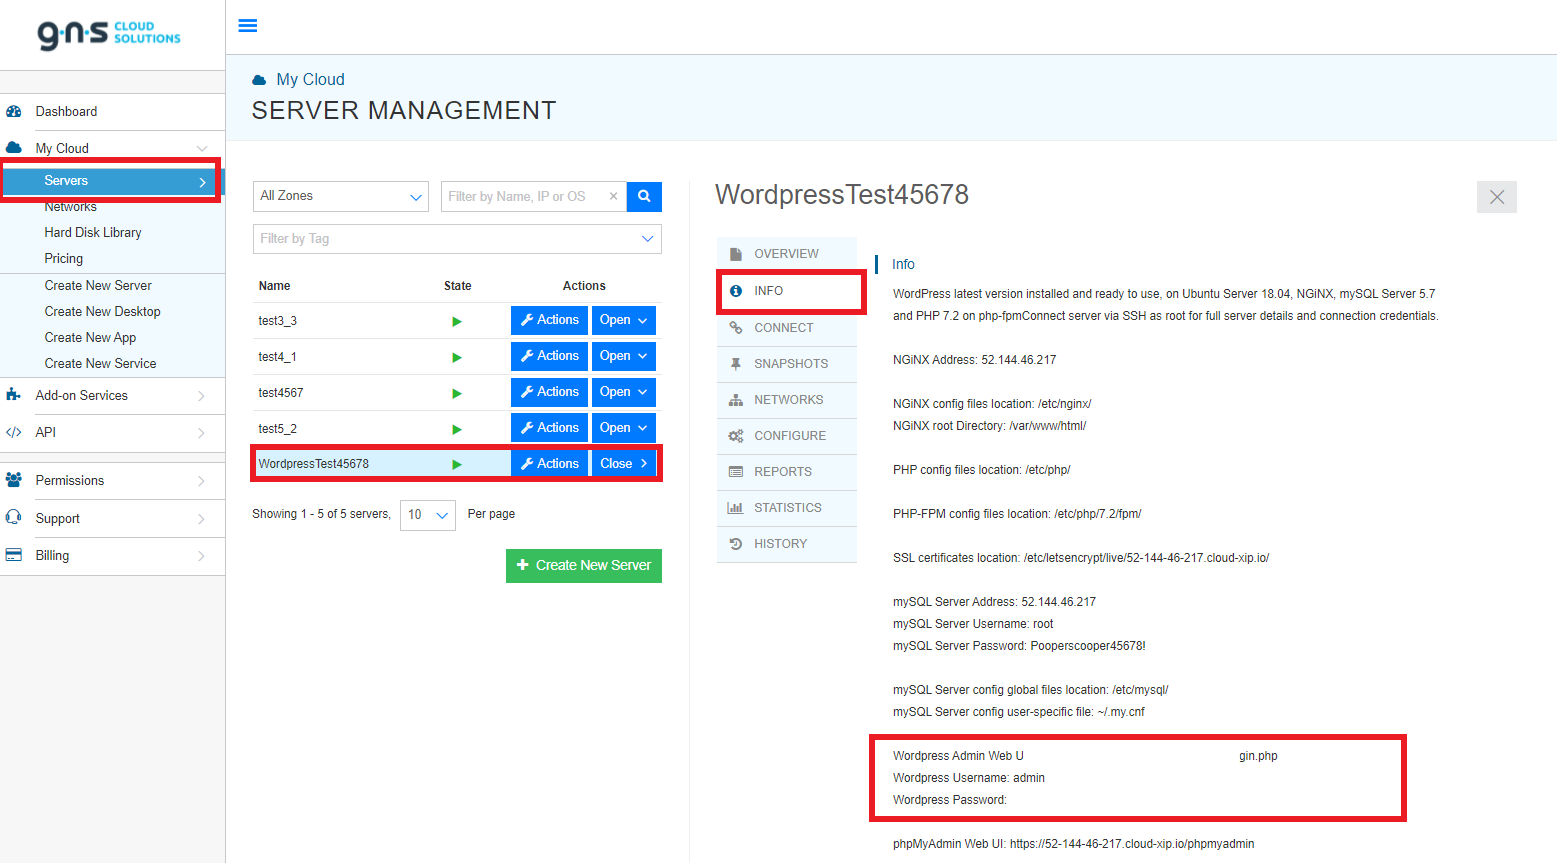Click the phpMyAdmin Web UI URL
This screenshot has height=863, width=1557.
pos(1132,844)
